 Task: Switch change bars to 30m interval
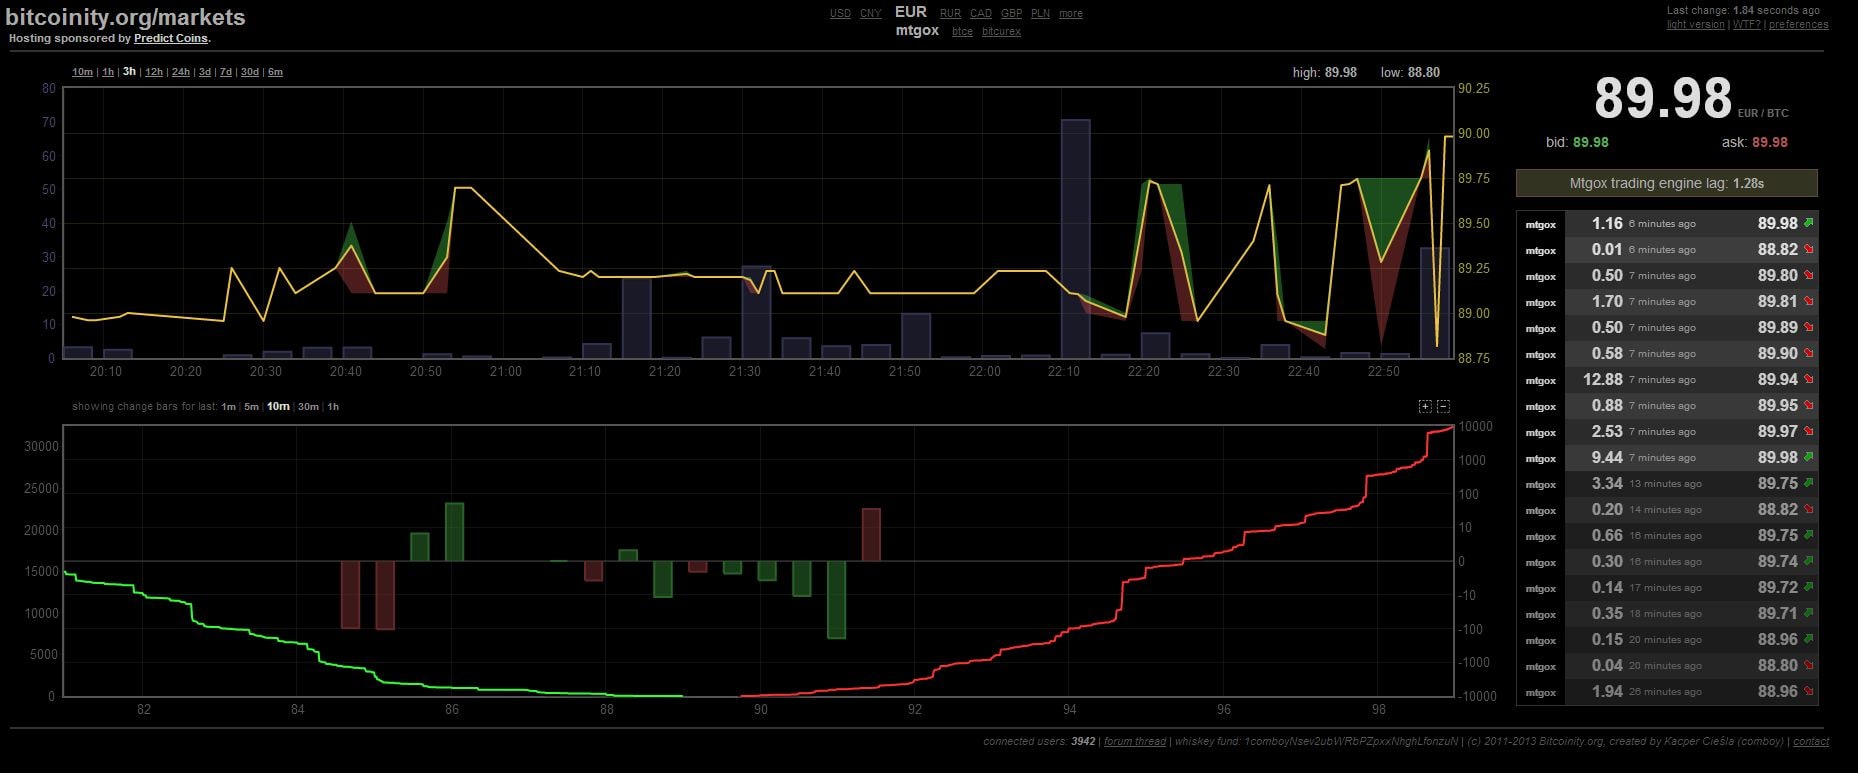tap(308, 407)
